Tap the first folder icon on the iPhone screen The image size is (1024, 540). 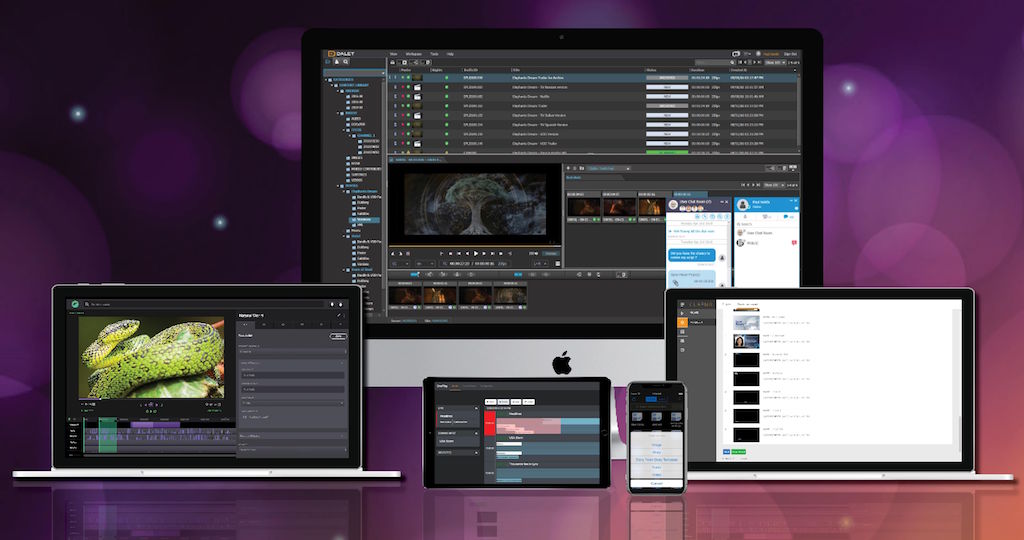(x=637, y=417)
